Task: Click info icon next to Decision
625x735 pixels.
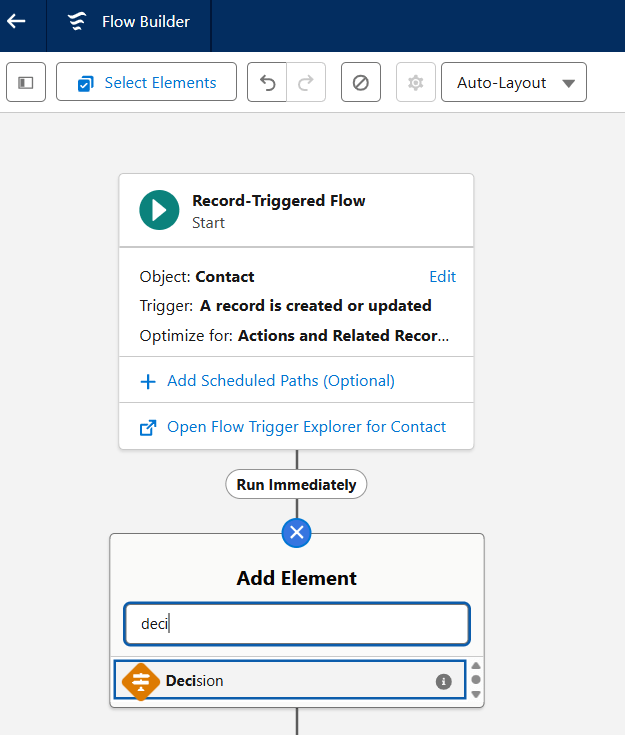Action: click(x=444, y=682)
